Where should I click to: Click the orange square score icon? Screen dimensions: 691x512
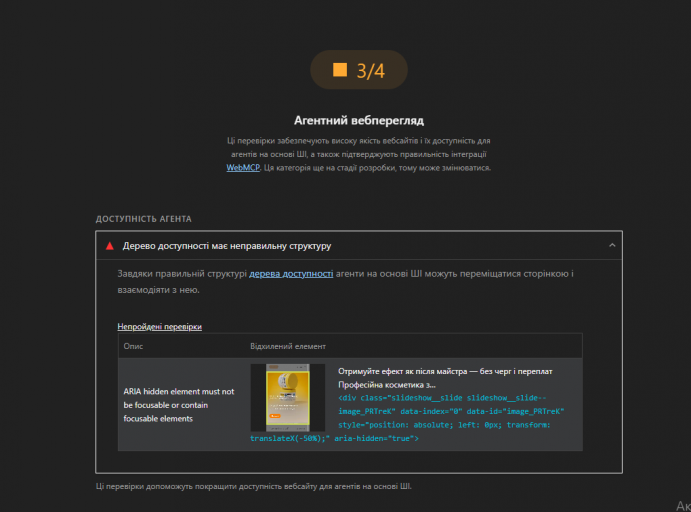tap(340, 70)
